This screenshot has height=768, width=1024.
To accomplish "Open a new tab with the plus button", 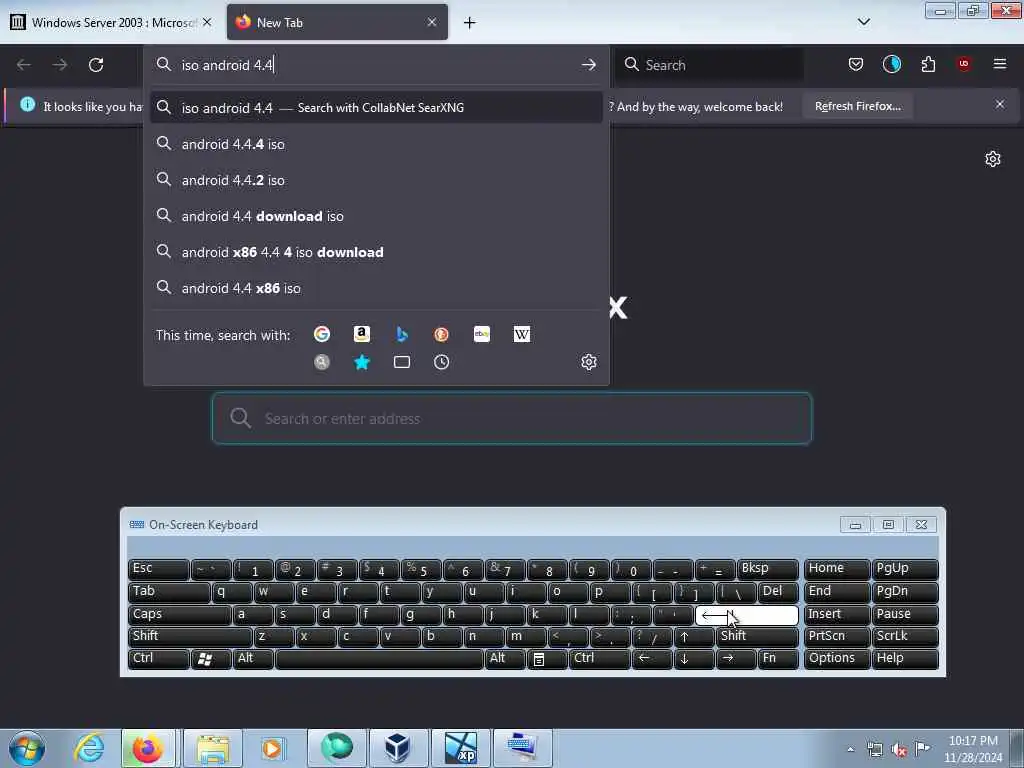I will pyautogui.click(x=470, y=23).
